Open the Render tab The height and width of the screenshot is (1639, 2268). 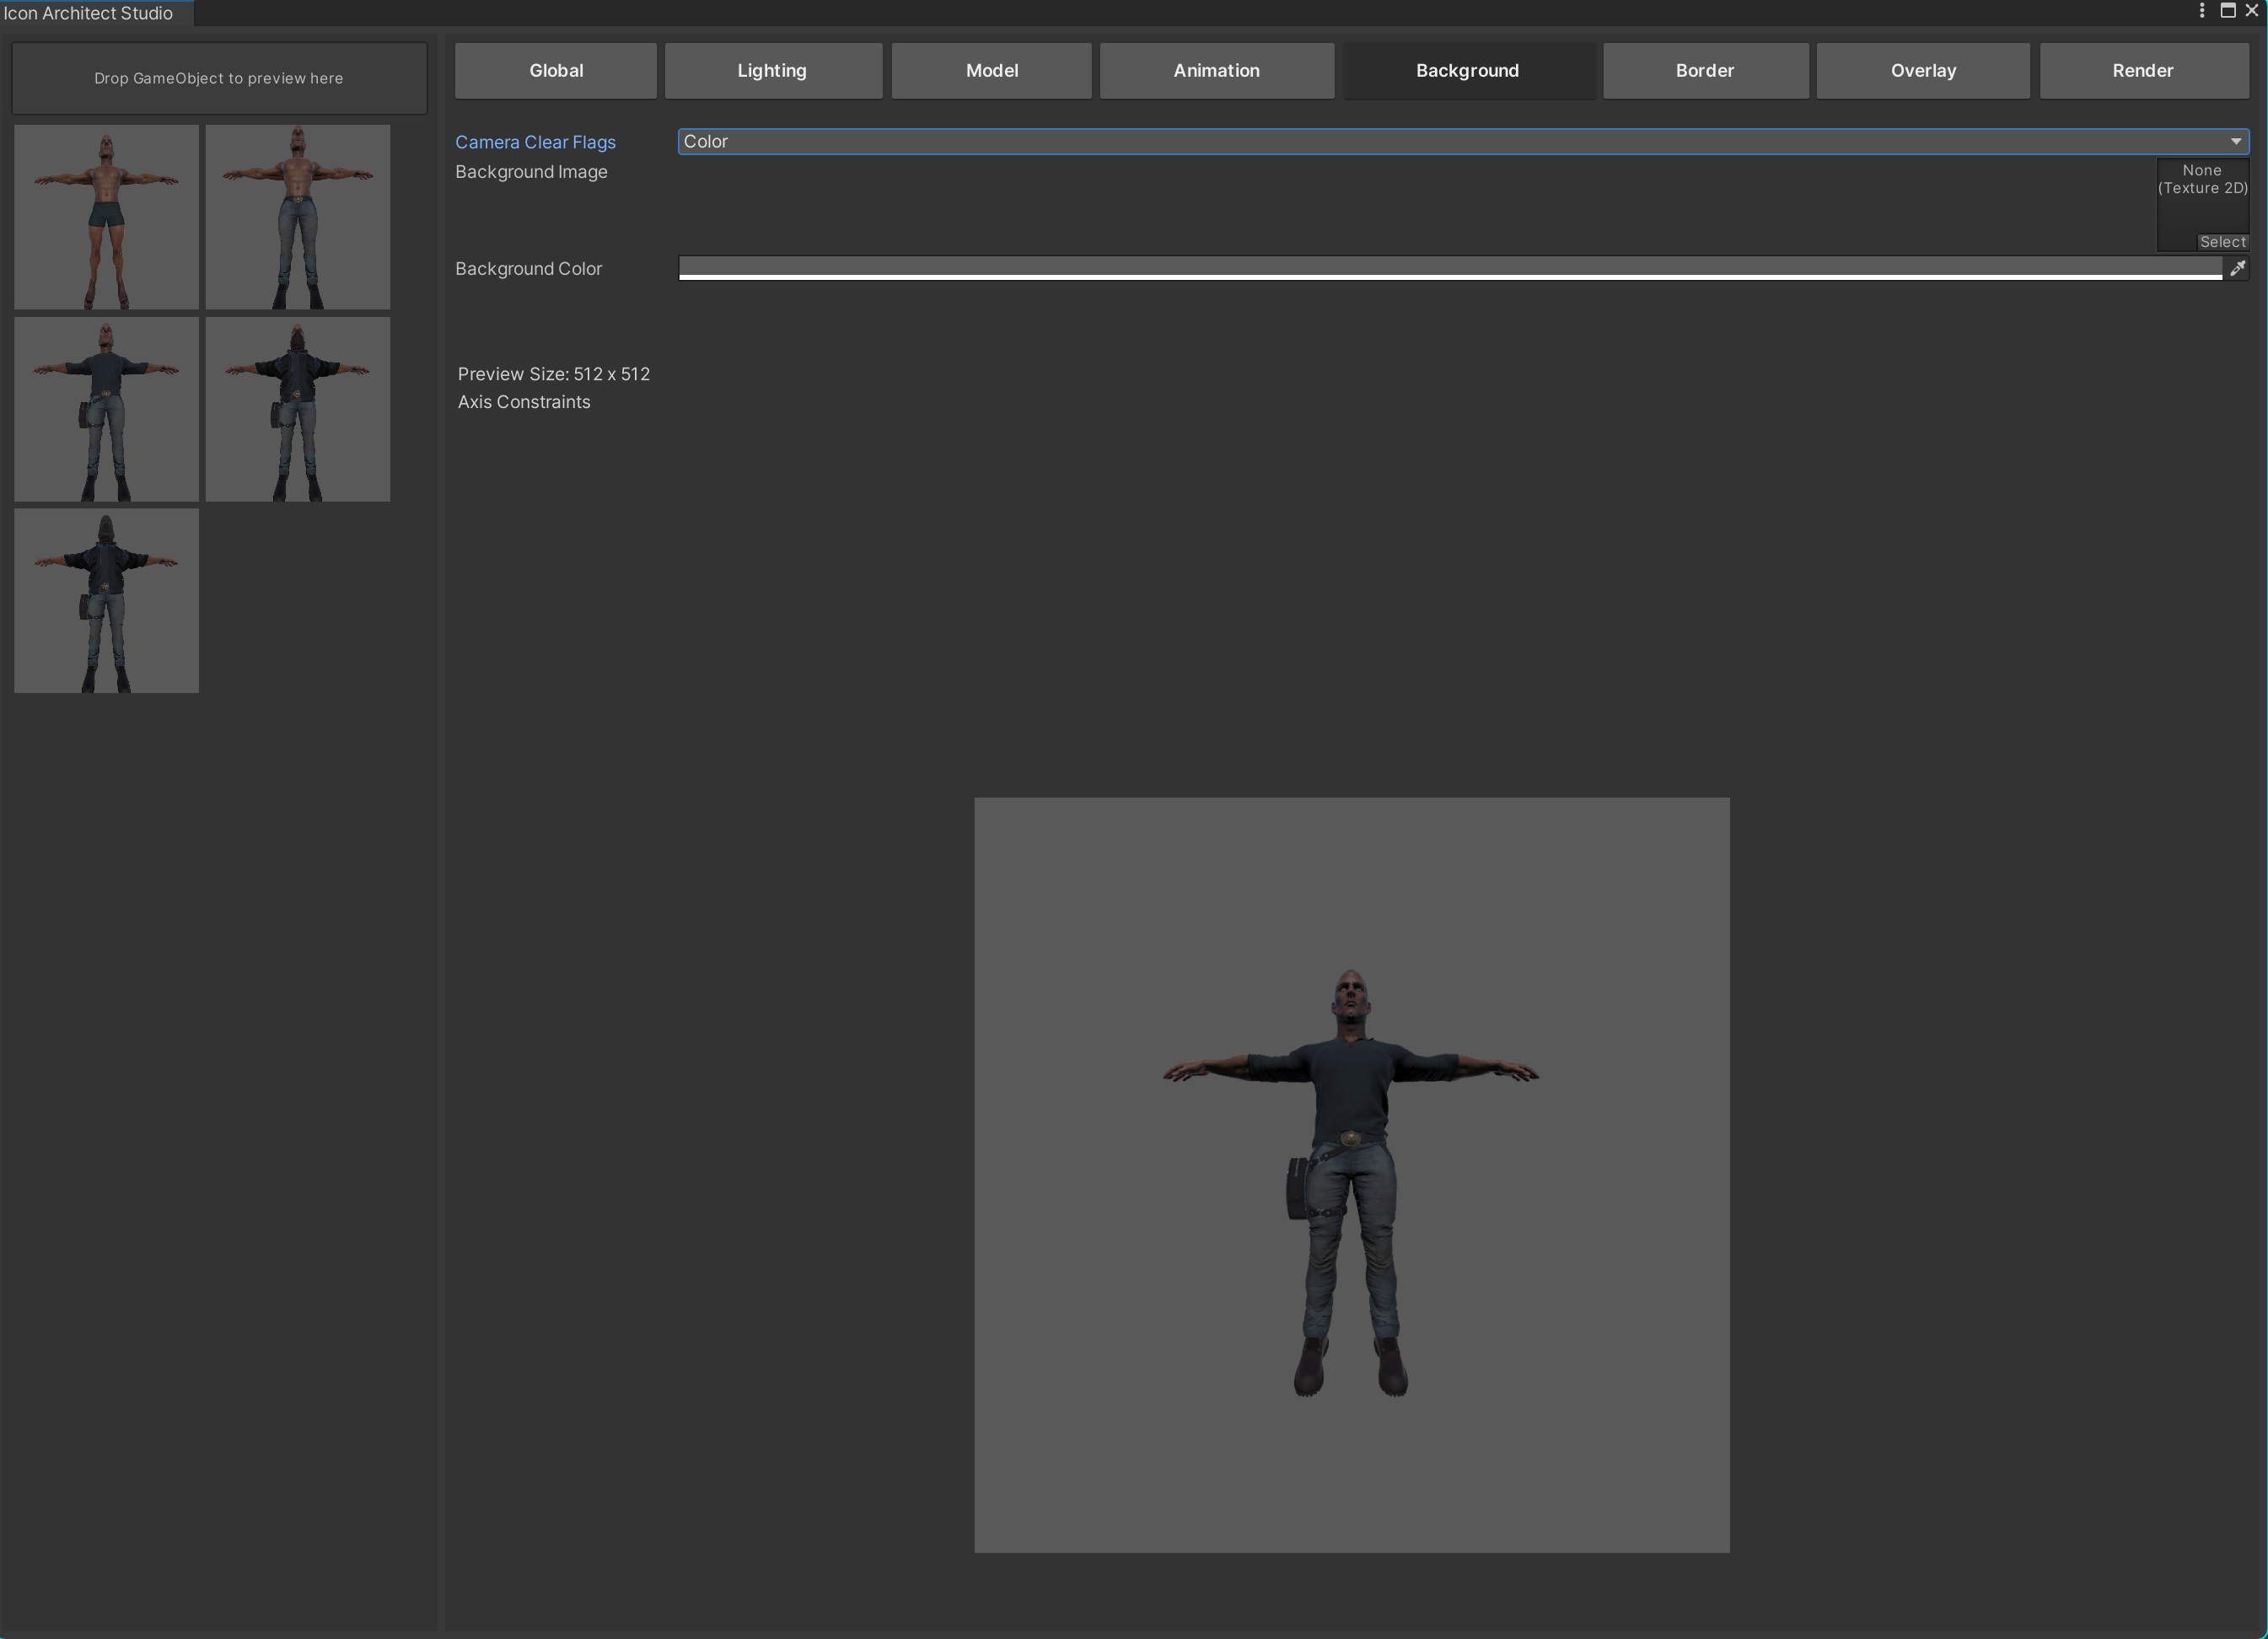(2142, 70)
